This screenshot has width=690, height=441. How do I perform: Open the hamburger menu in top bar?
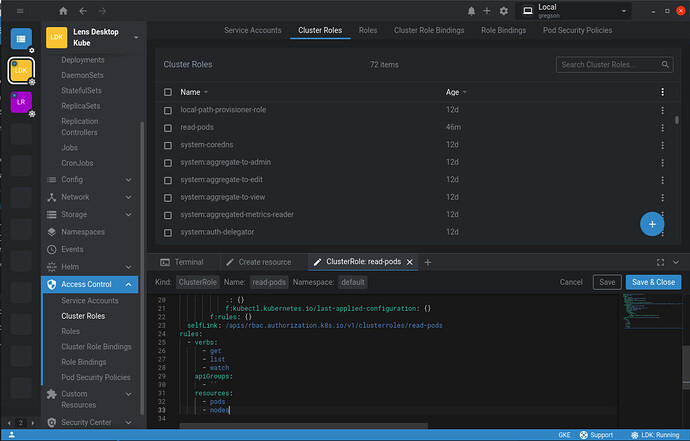pyautogui.click(x=21, y=11)
